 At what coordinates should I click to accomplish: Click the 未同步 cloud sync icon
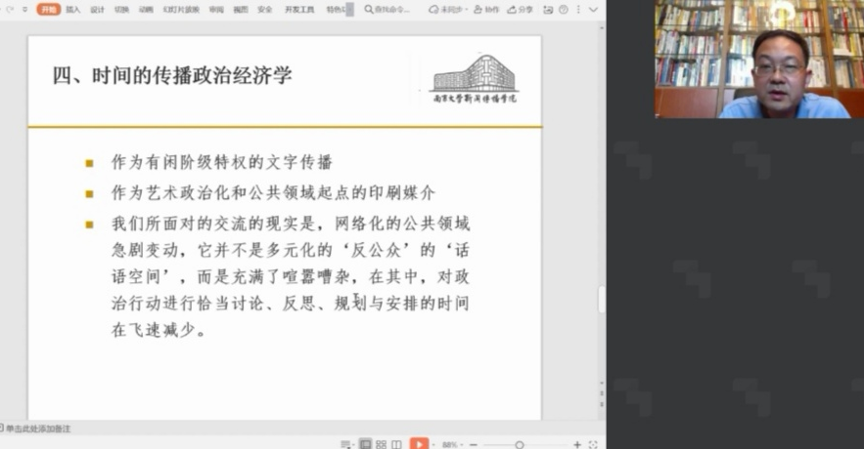tap(449, 9)
